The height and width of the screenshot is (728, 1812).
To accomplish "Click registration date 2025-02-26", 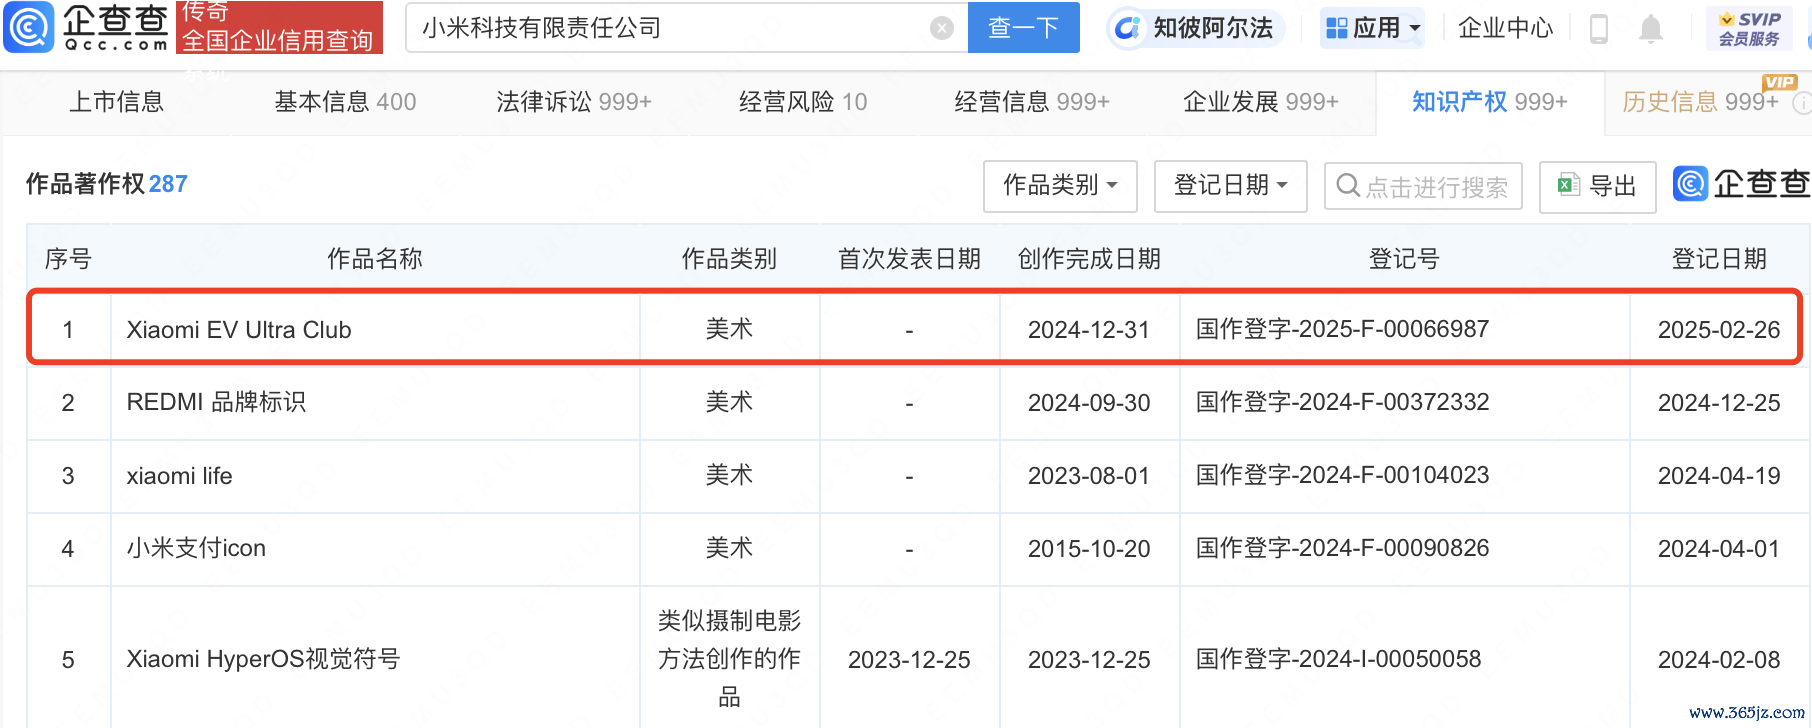I will 1719,330.
